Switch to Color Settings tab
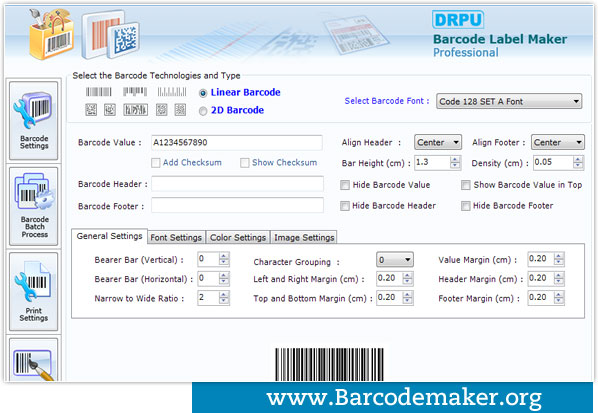598x413 pixels. click(238, 237)
